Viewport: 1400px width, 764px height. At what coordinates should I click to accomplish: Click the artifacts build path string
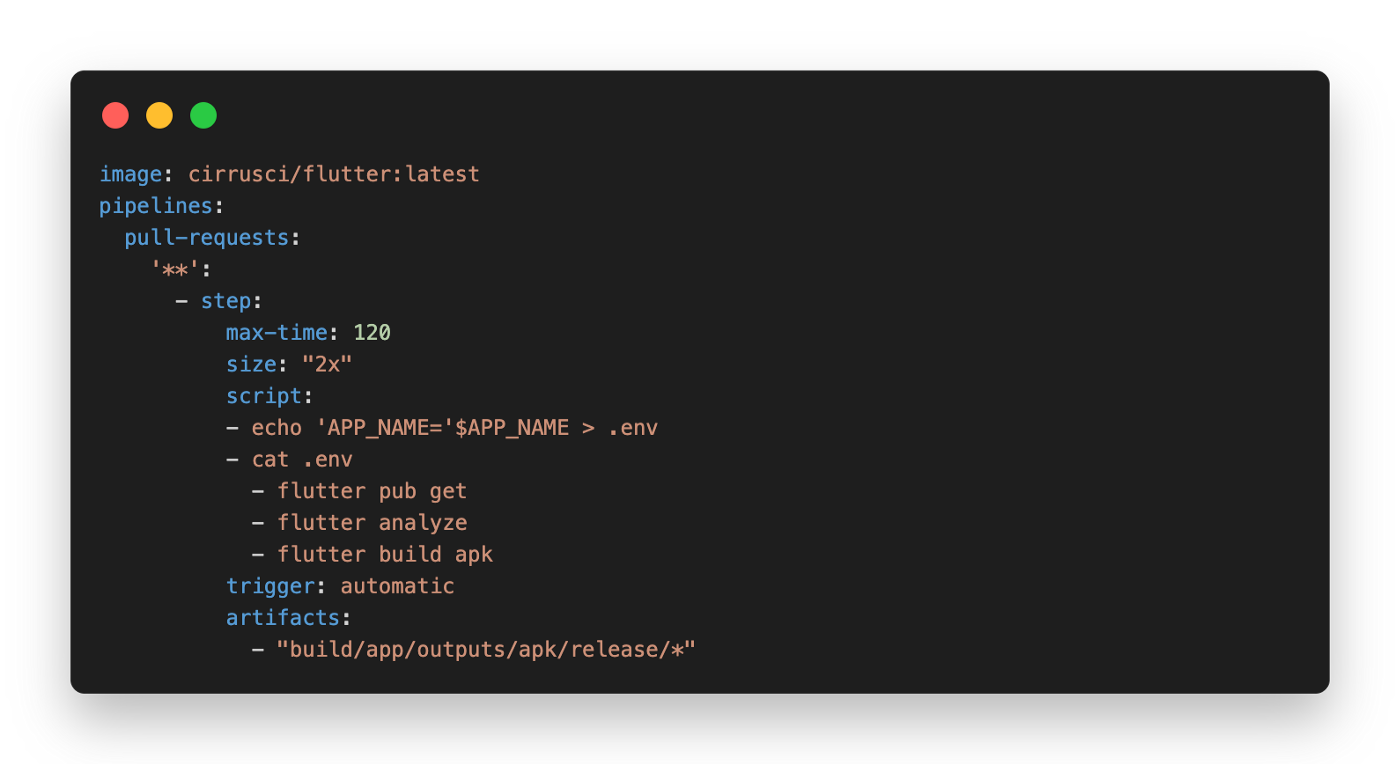486,650
